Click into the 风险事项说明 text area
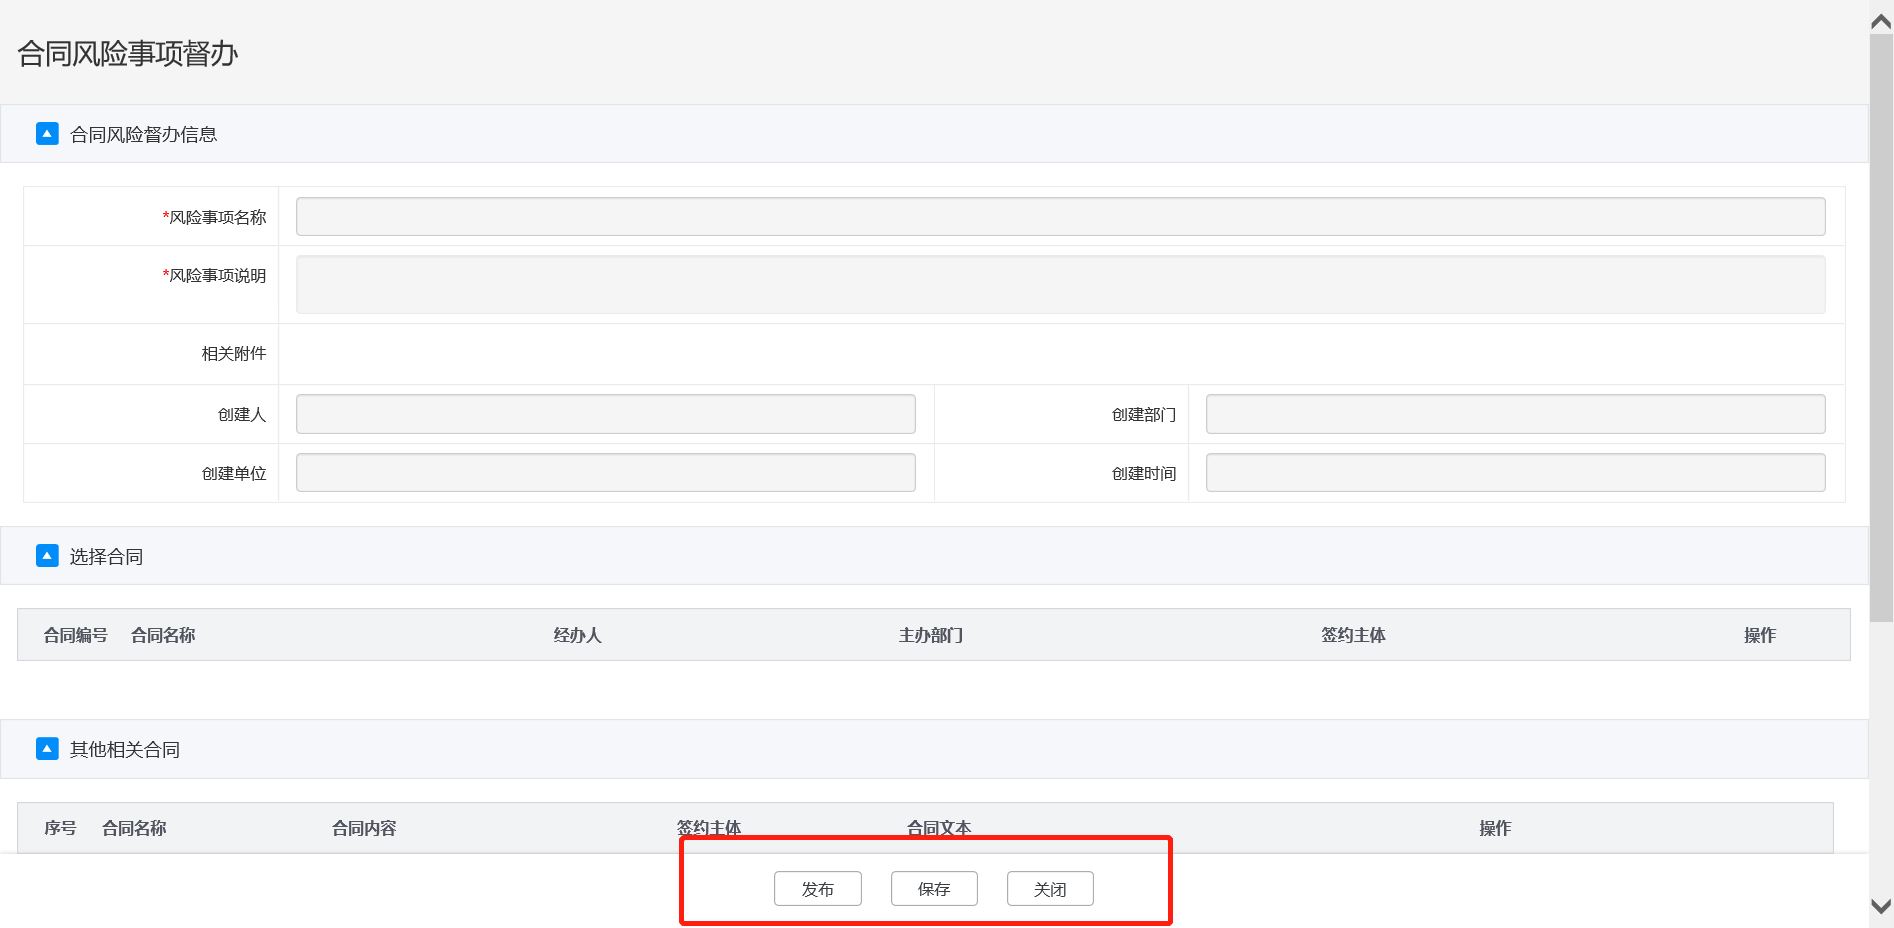 point(1060,285)
